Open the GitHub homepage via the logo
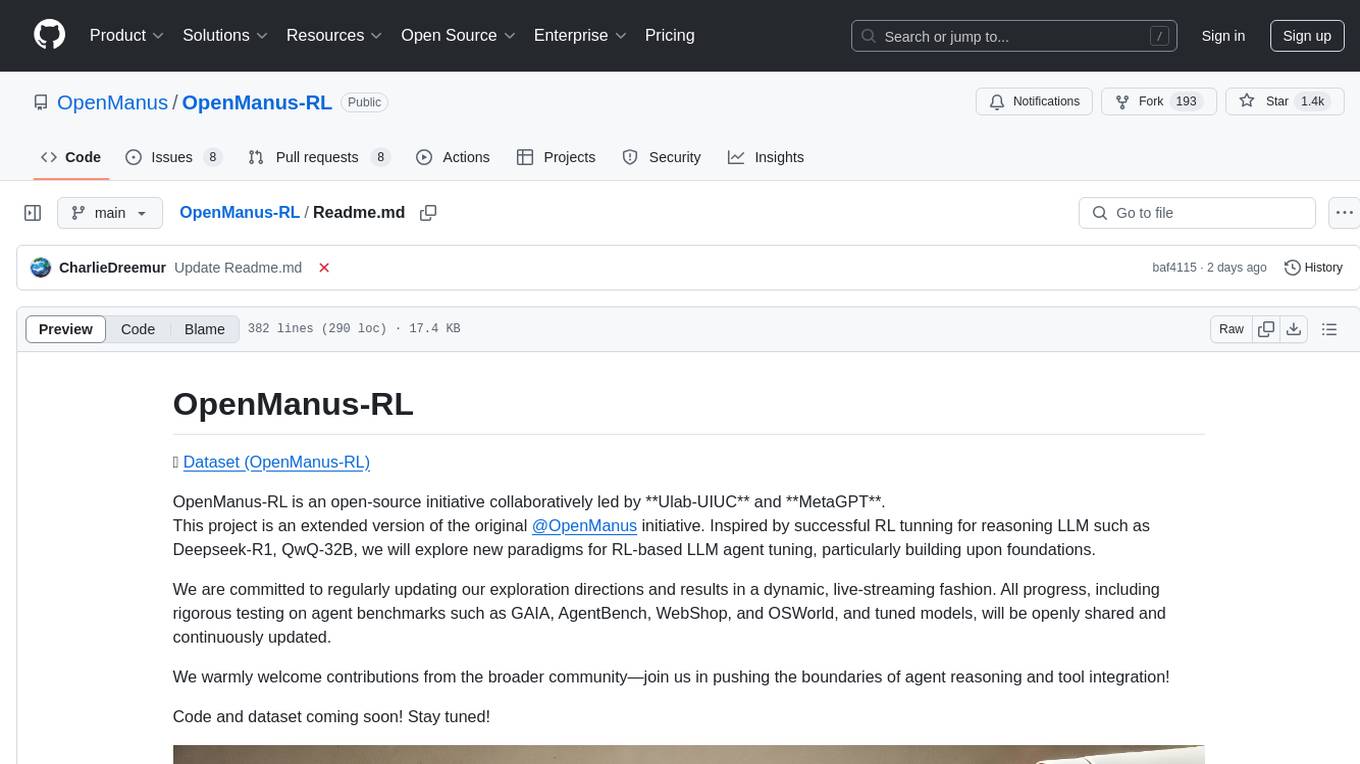The image size is (1360, 764). coord(49,35)
